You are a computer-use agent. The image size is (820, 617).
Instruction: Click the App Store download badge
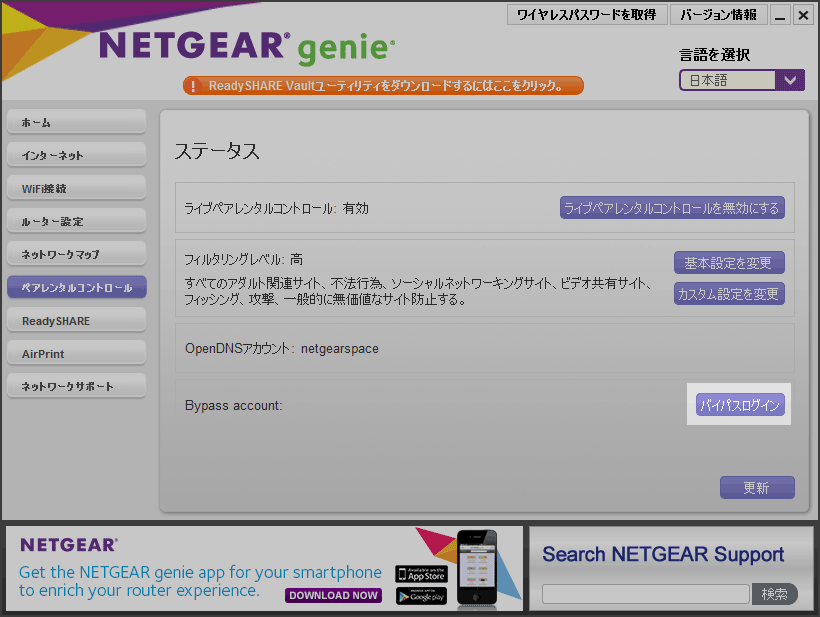(x=421, y=574)
